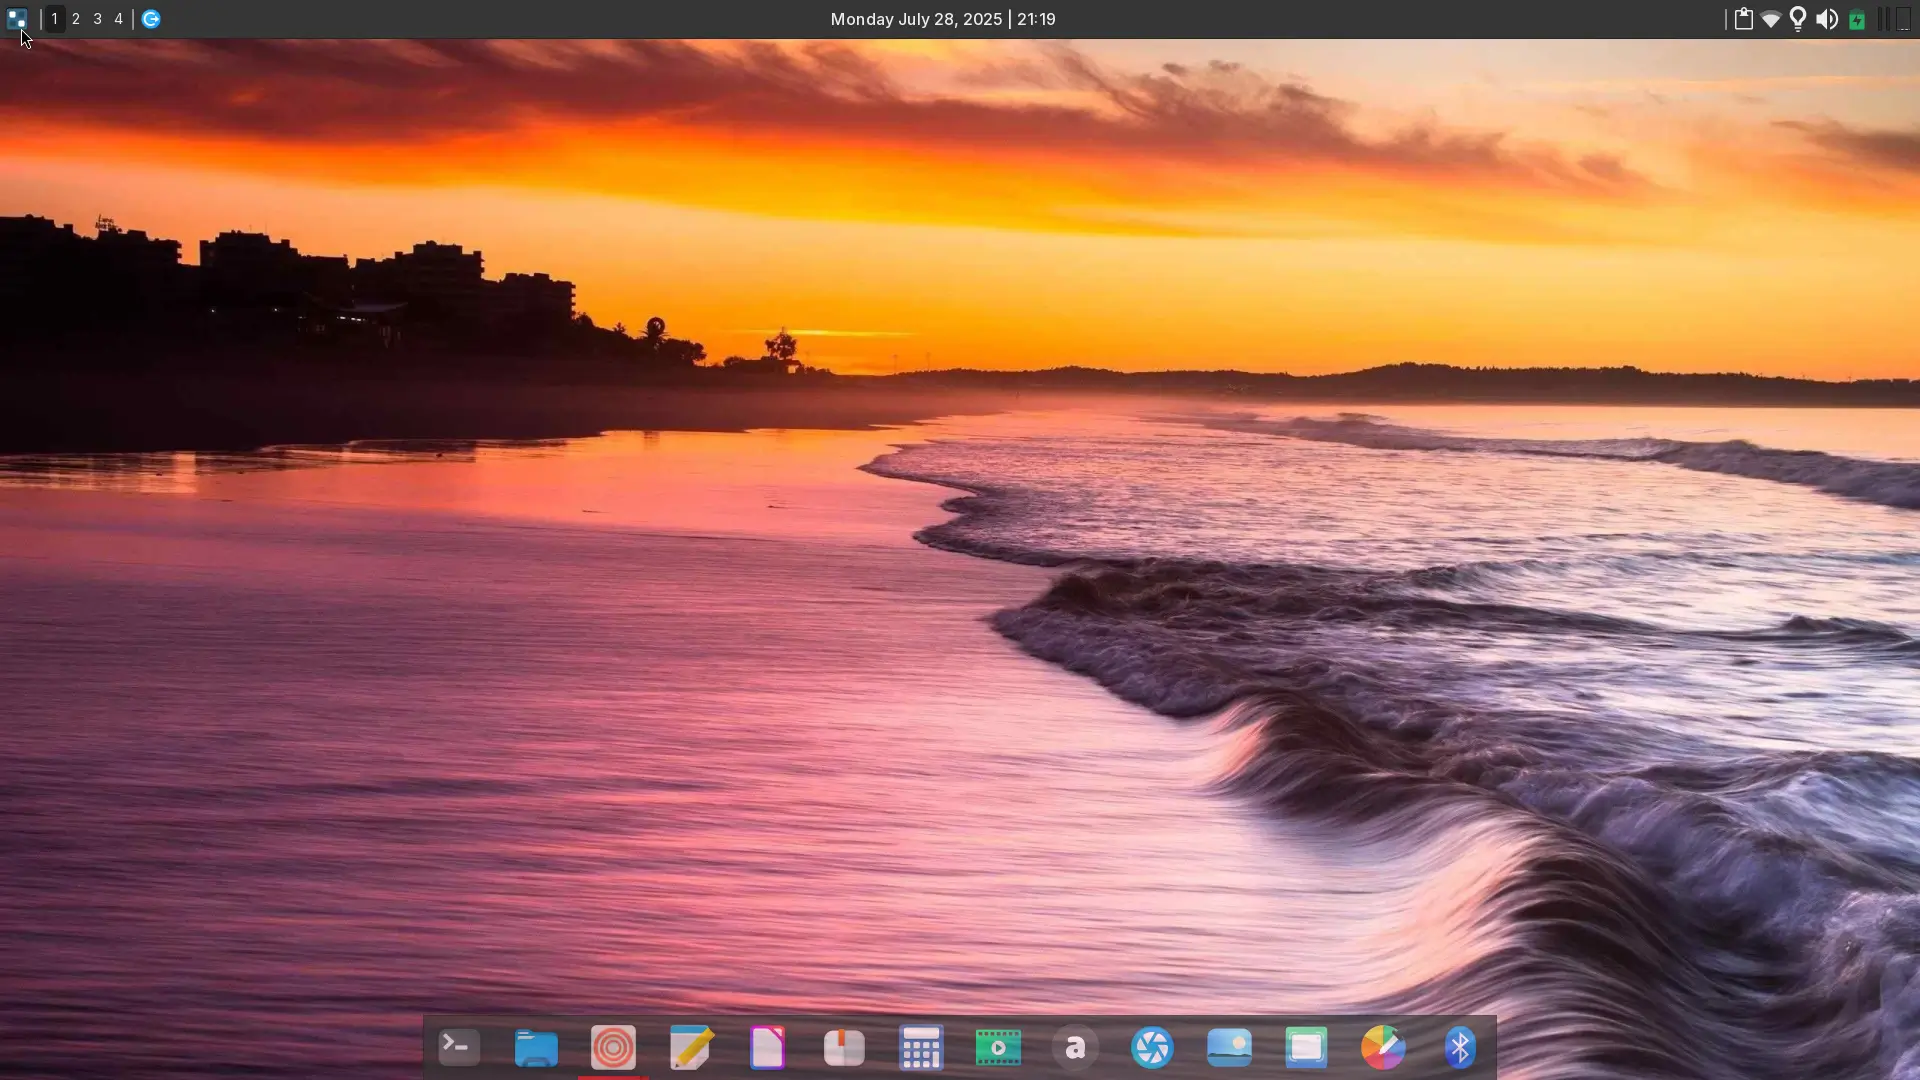
Task: Switch to workspace 4
Action: [x=118, y=19]
